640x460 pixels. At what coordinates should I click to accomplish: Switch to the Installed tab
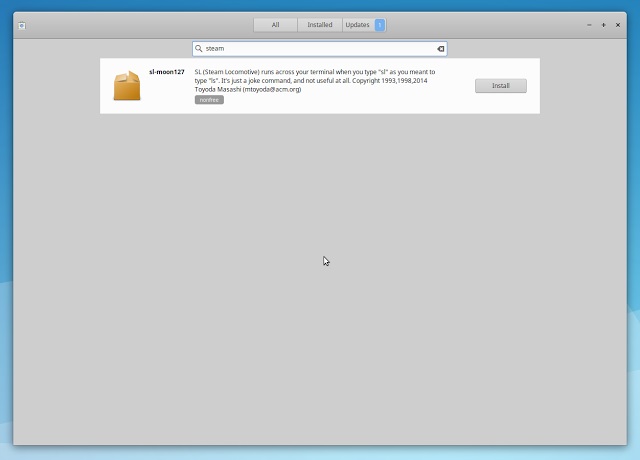tap(320, 25)
